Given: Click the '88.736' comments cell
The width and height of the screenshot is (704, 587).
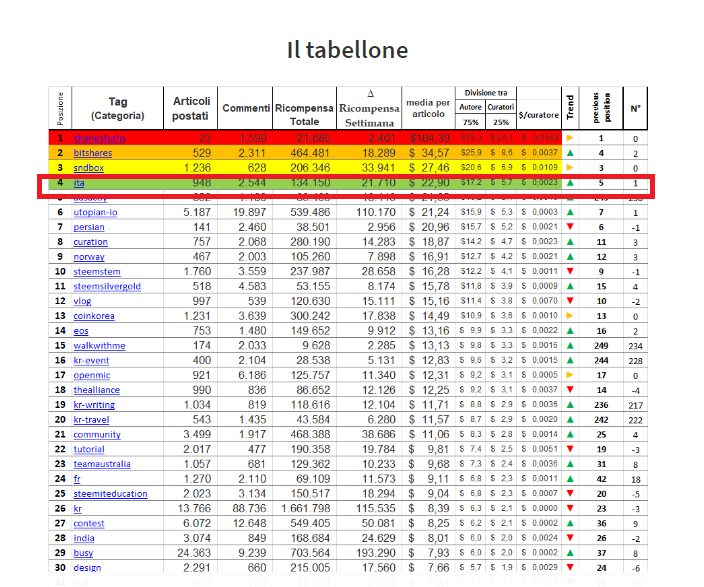Looking at the screenshot, I should 249,508.
